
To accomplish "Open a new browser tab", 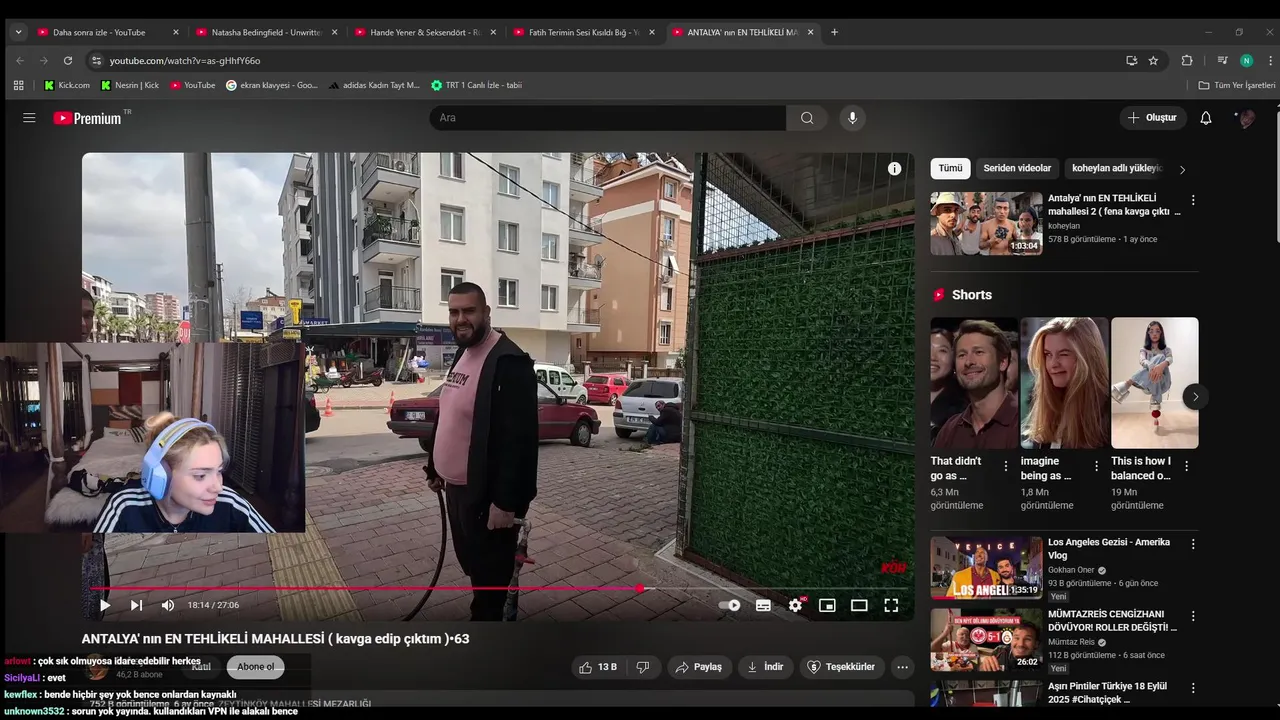I will click(x=834, y=32).
